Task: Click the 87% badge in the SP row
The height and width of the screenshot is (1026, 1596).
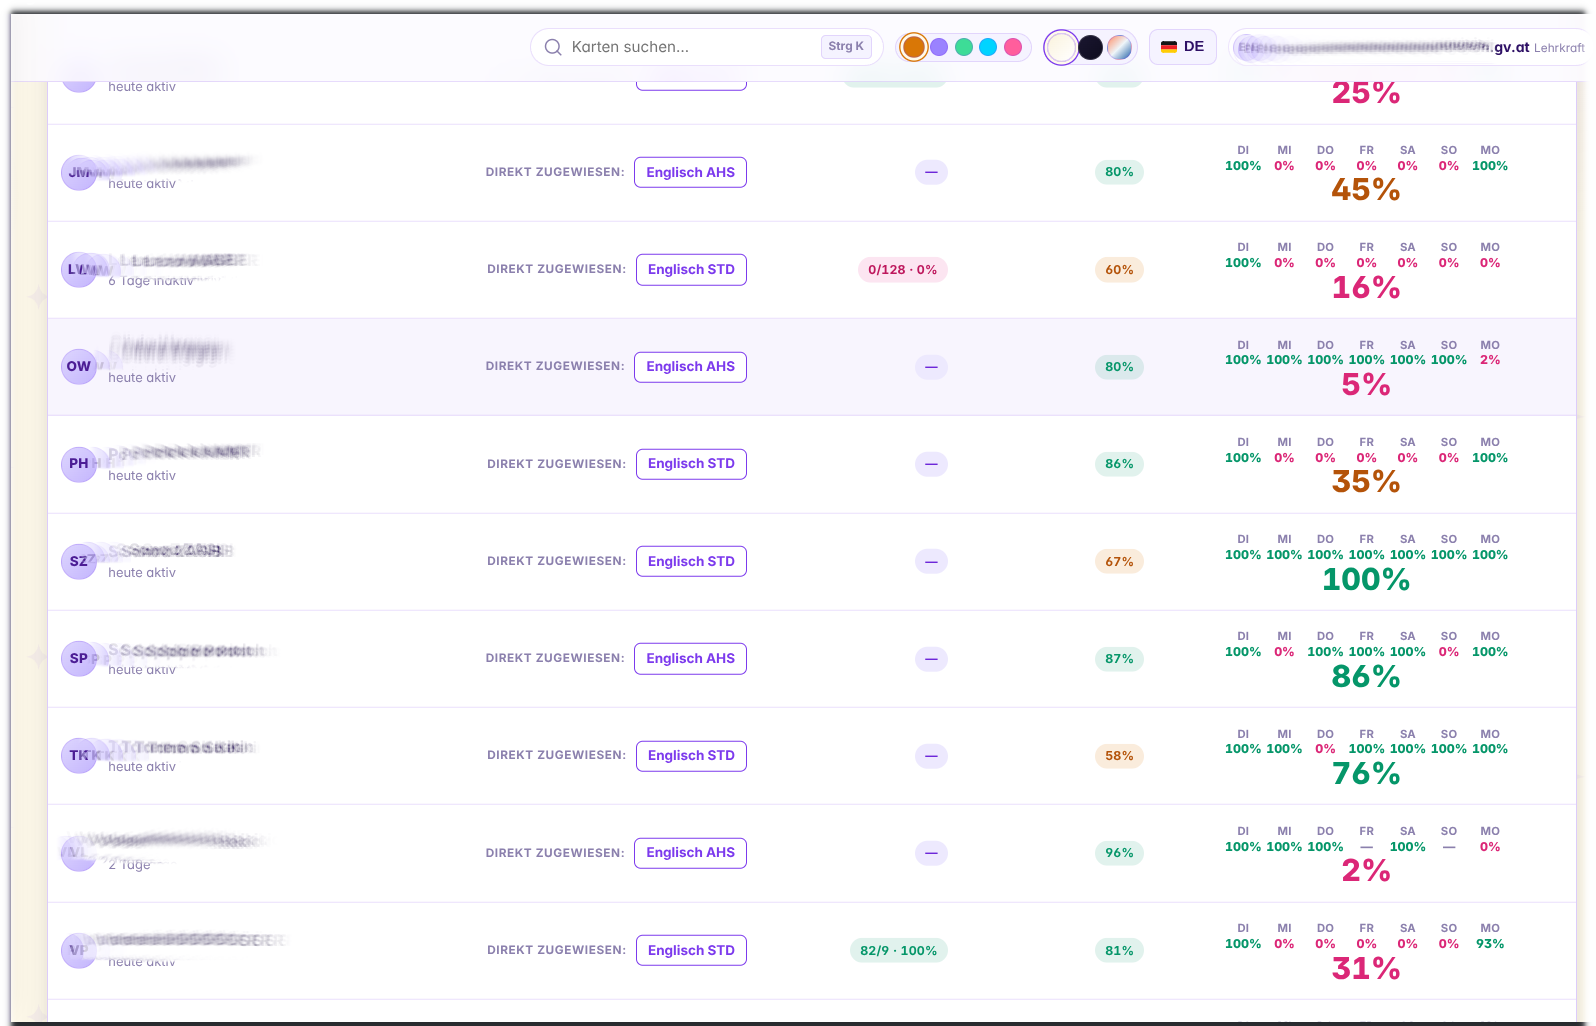Action: pyautogui.click(x=1119, y=659)
